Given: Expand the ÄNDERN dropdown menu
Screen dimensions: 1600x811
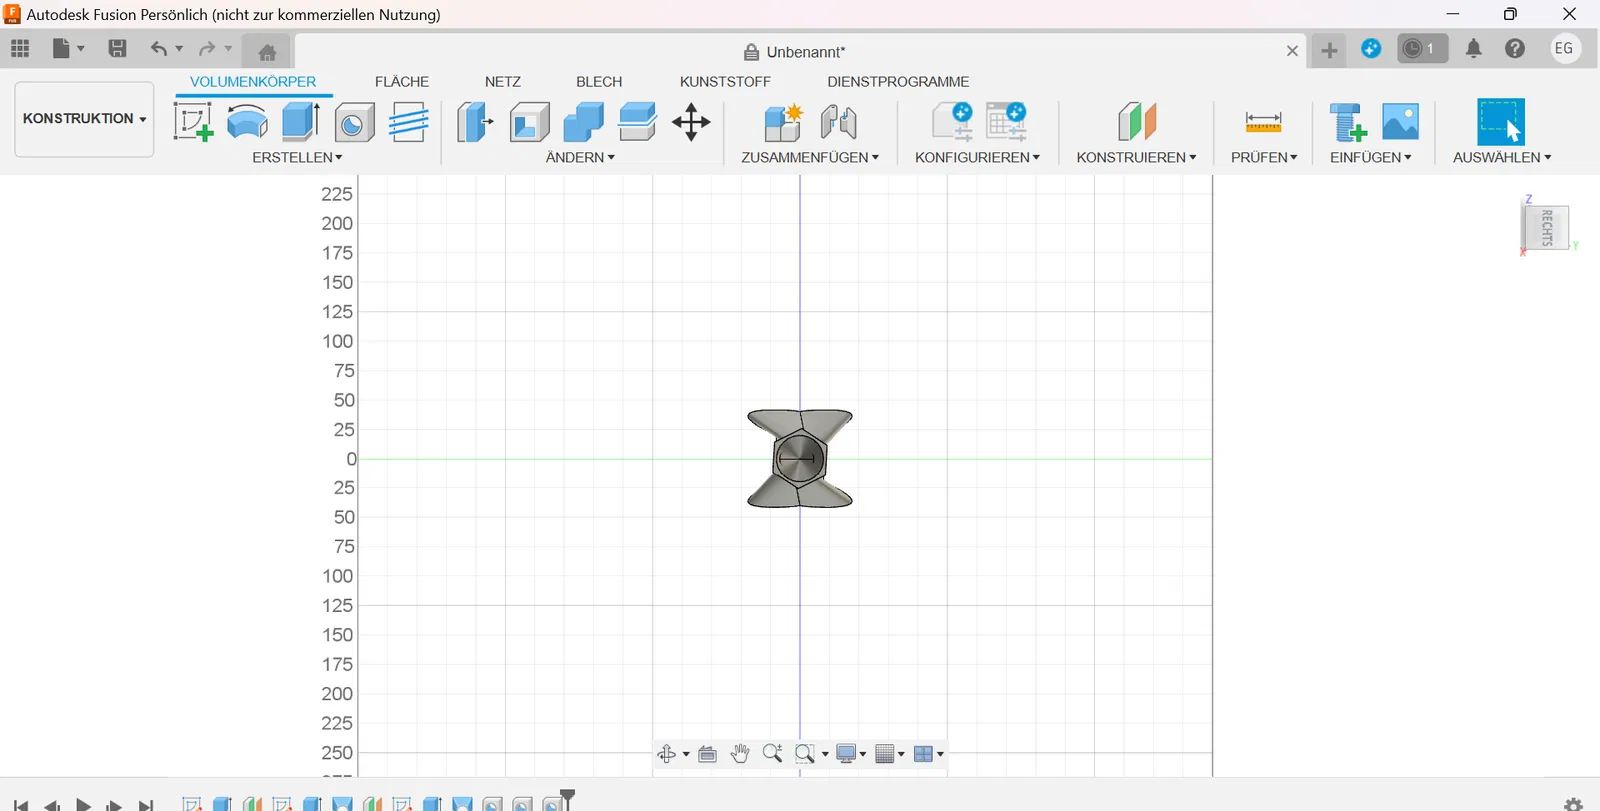Looking at the screenshot, I should (x=580, y=158).
